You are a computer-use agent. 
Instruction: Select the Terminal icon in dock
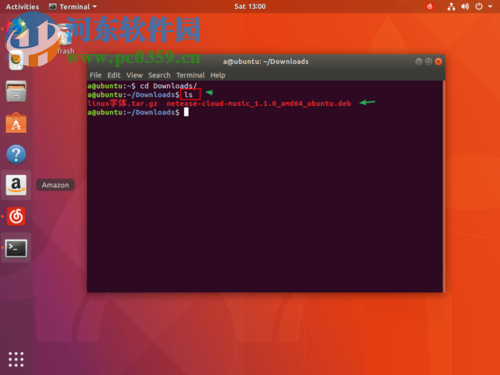coord(16,248)
